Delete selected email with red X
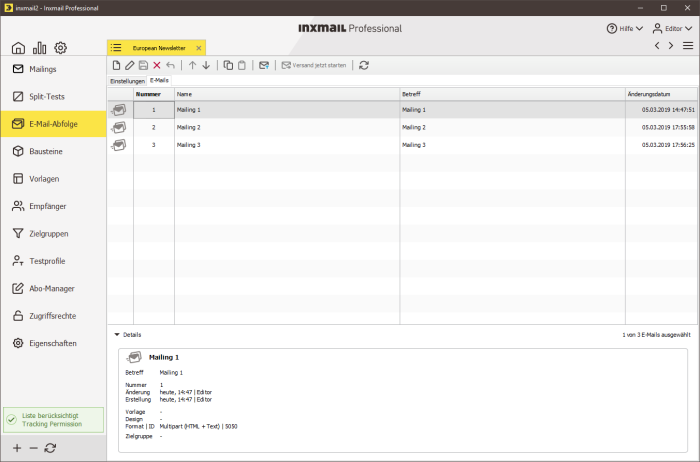700x462 pixels. pos(157,65)
